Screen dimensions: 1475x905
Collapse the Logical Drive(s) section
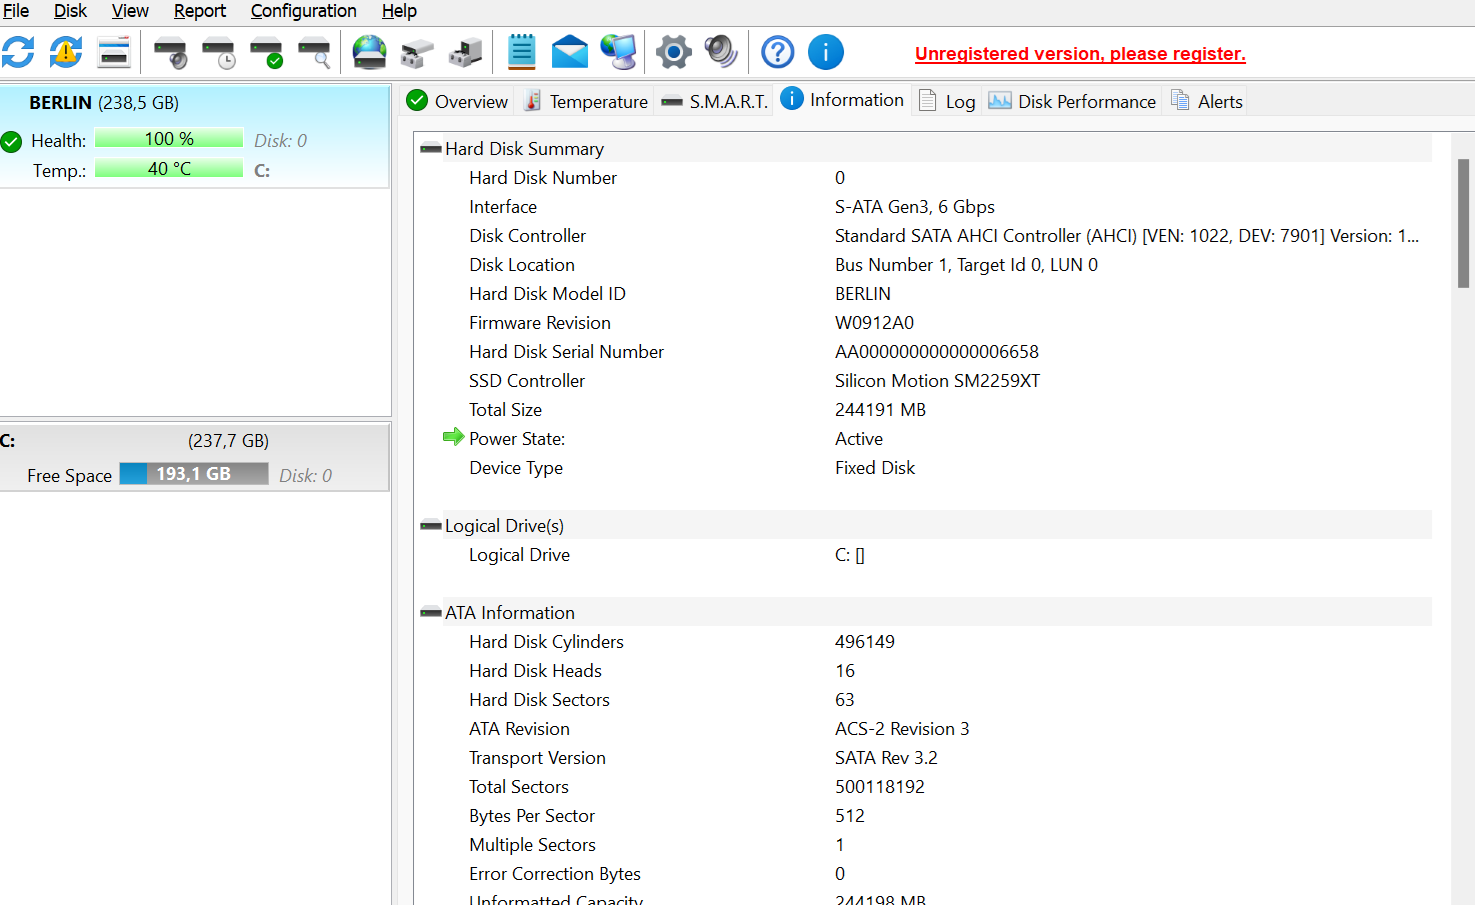coord(431,526)
